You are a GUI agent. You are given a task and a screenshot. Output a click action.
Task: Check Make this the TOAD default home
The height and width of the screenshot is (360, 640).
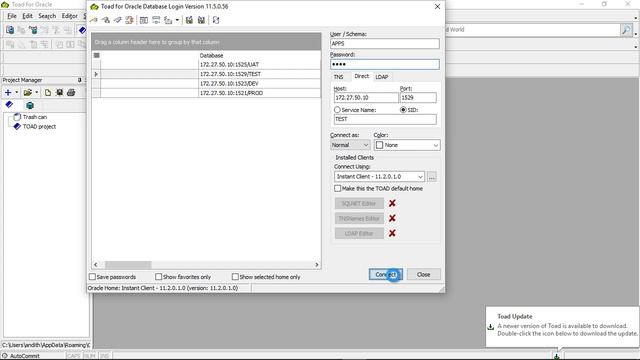[338, 189]
